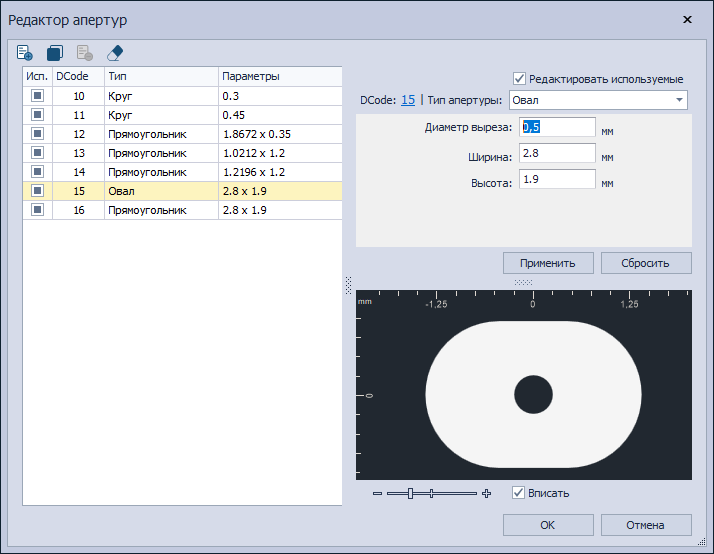This screenshot has width=714, height=554.
Task: Click the add new aperture icon
Action: tap(26, 53)
